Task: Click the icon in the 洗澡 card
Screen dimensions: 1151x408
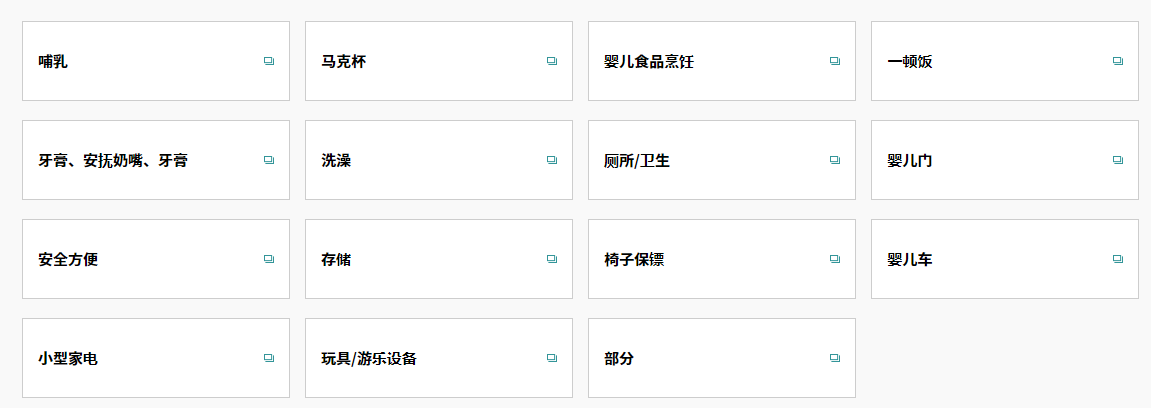Action: (x=552, y=160)
